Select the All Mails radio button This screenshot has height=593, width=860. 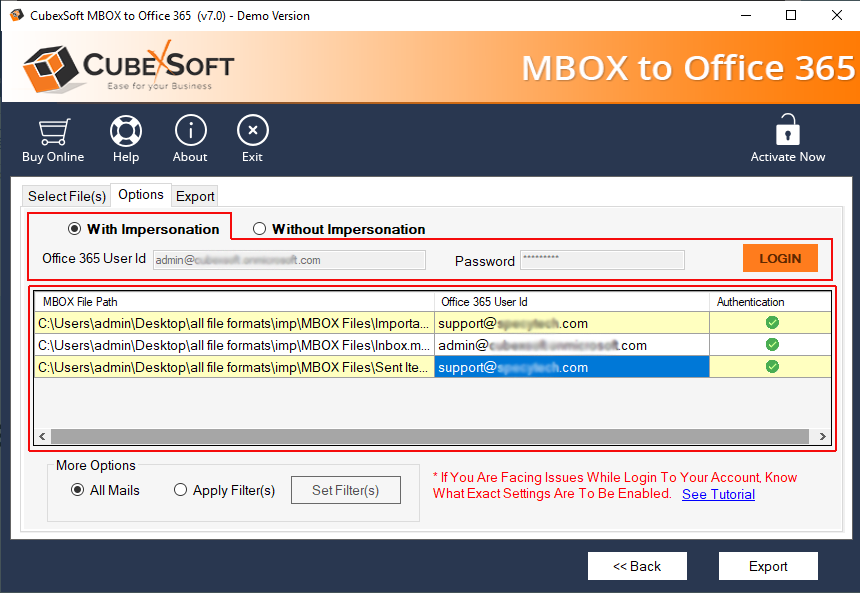point(78,490)
